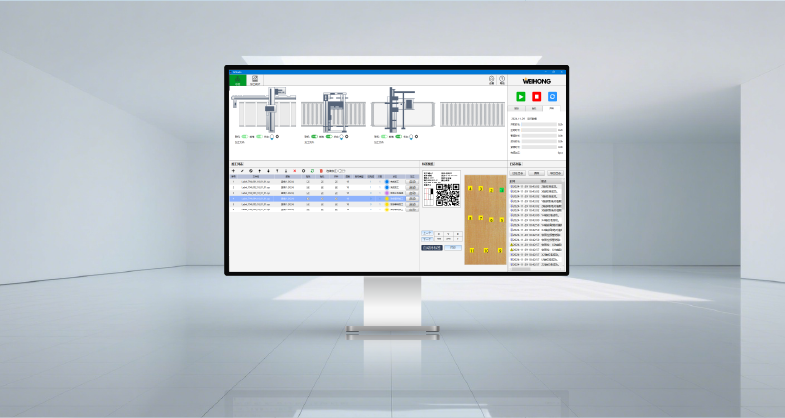Click the green marker on wood board
Image resolution: width=785 pixels, height=418 pixels.
(x=502, y=189)
